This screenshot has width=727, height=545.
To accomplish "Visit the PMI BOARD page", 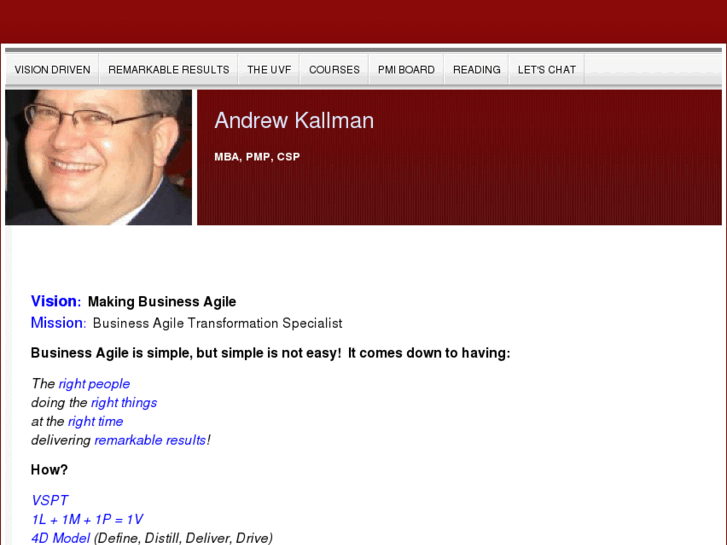I will [x=406, y=70].
